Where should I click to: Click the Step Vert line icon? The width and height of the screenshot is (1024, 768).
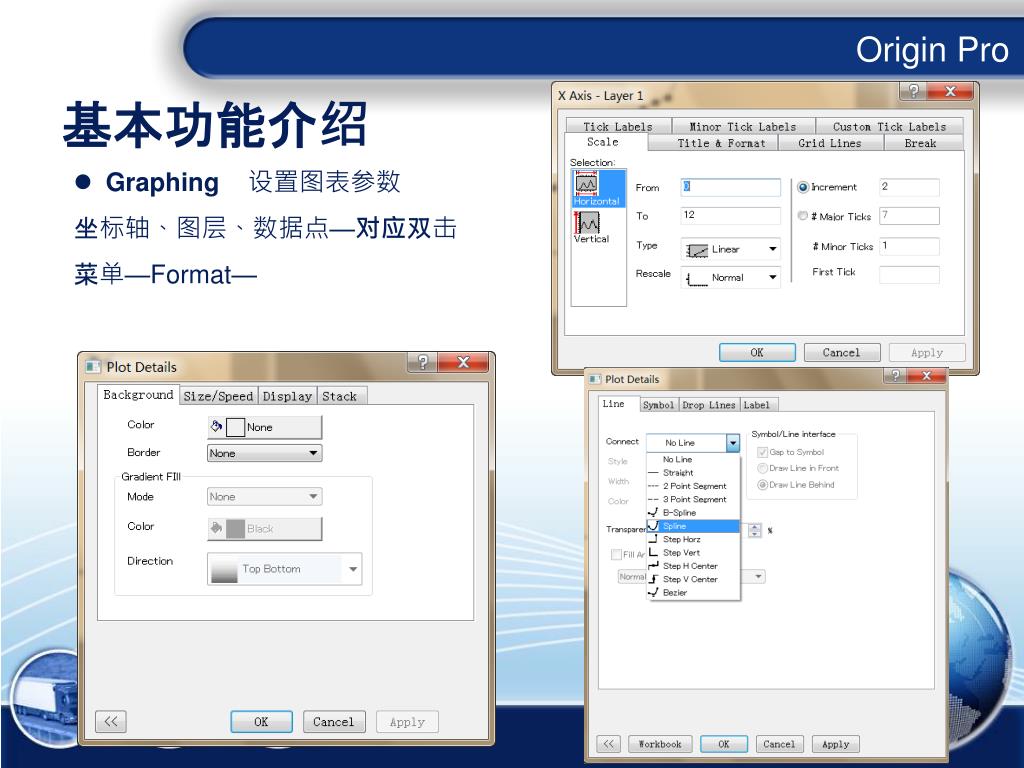[653, 552]
